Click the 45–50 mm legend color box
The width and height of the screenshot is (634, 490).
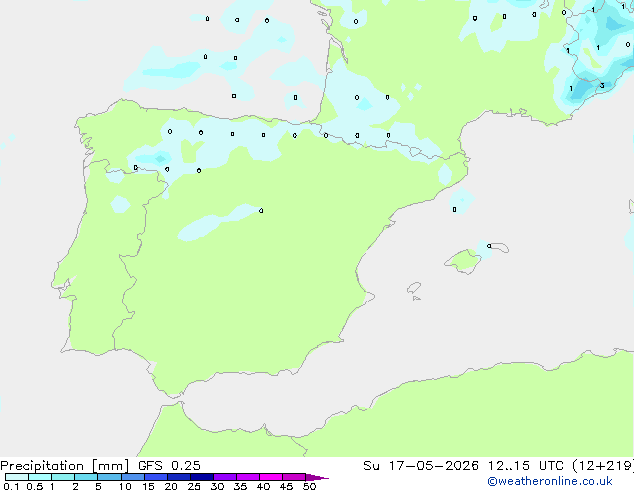[294, 477]
